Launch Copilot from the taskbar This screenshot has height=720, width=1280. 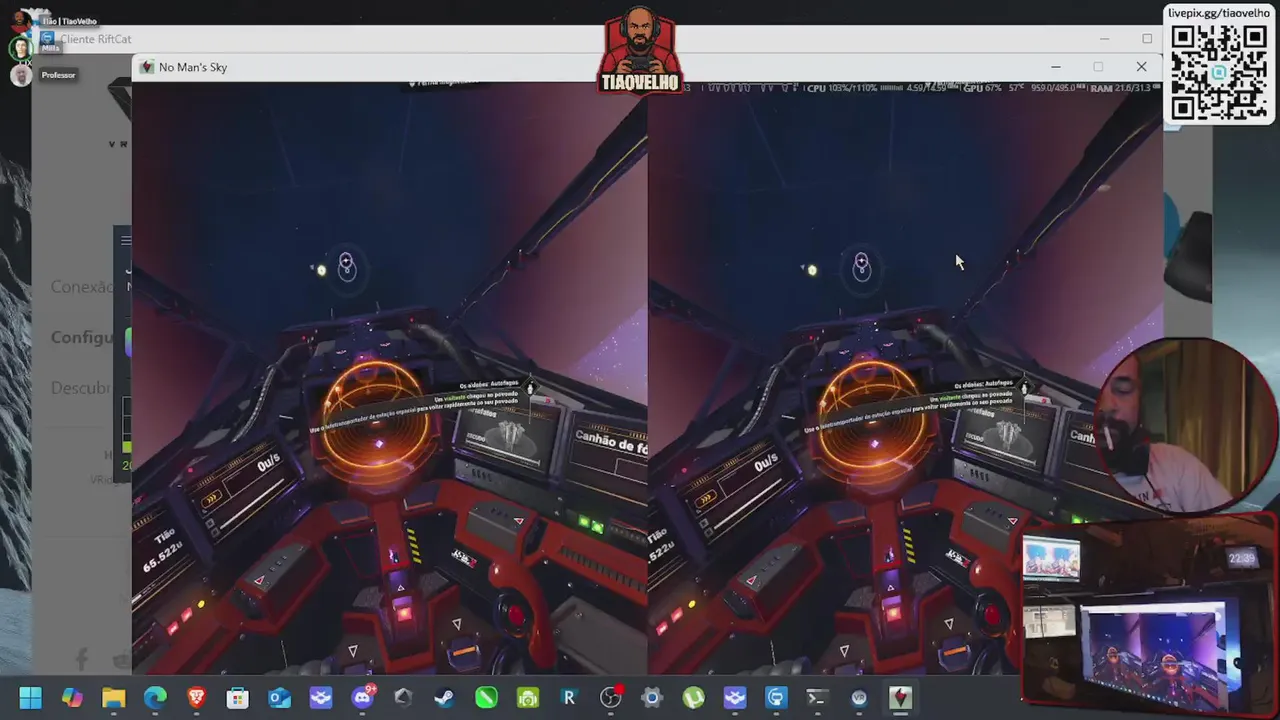pyautogui.click(x=72, y=698)
